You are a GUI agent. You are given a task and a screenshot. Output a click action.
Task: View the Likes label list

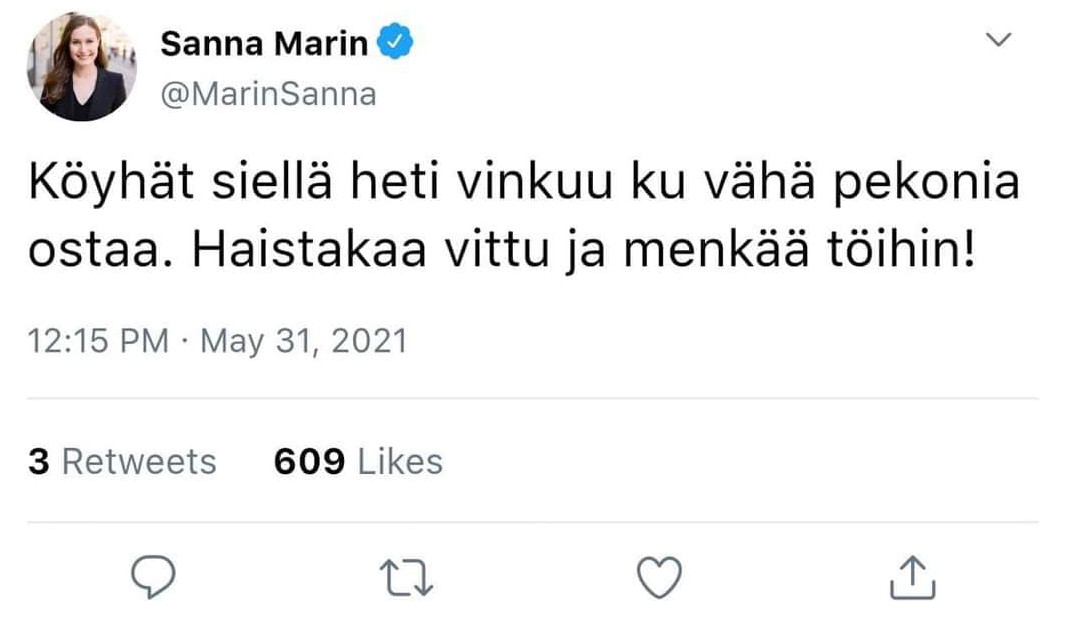[400, 461]
